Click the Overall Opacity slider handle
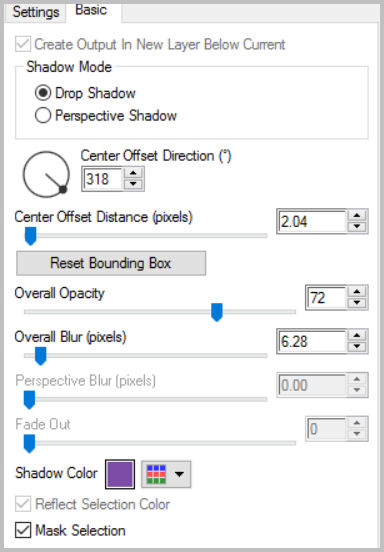 click(x=217, y=312)
